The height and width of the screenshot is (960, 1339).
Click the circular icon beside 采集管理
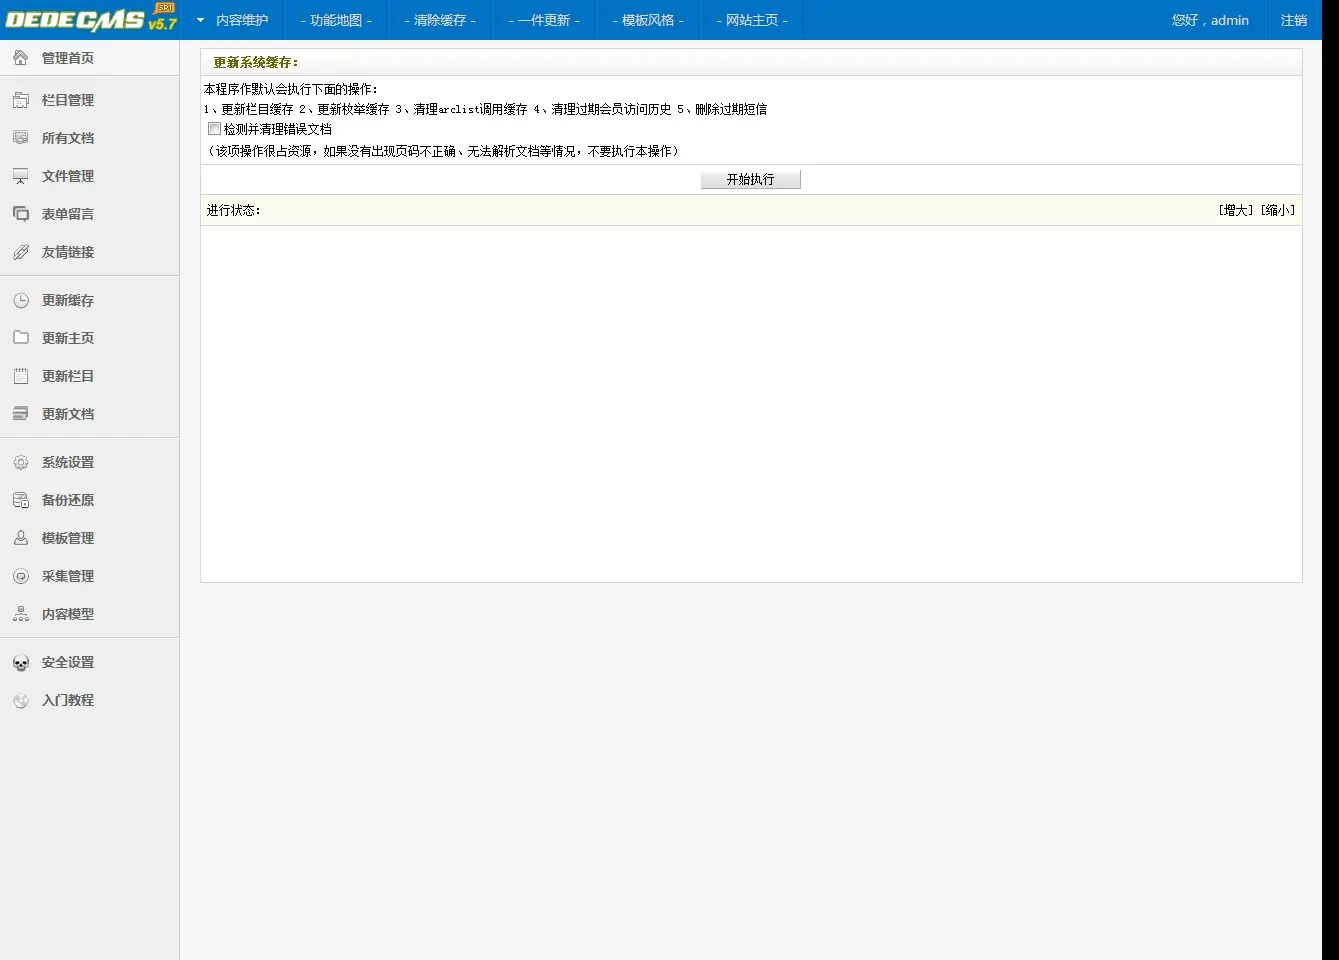tap(21, 576)
